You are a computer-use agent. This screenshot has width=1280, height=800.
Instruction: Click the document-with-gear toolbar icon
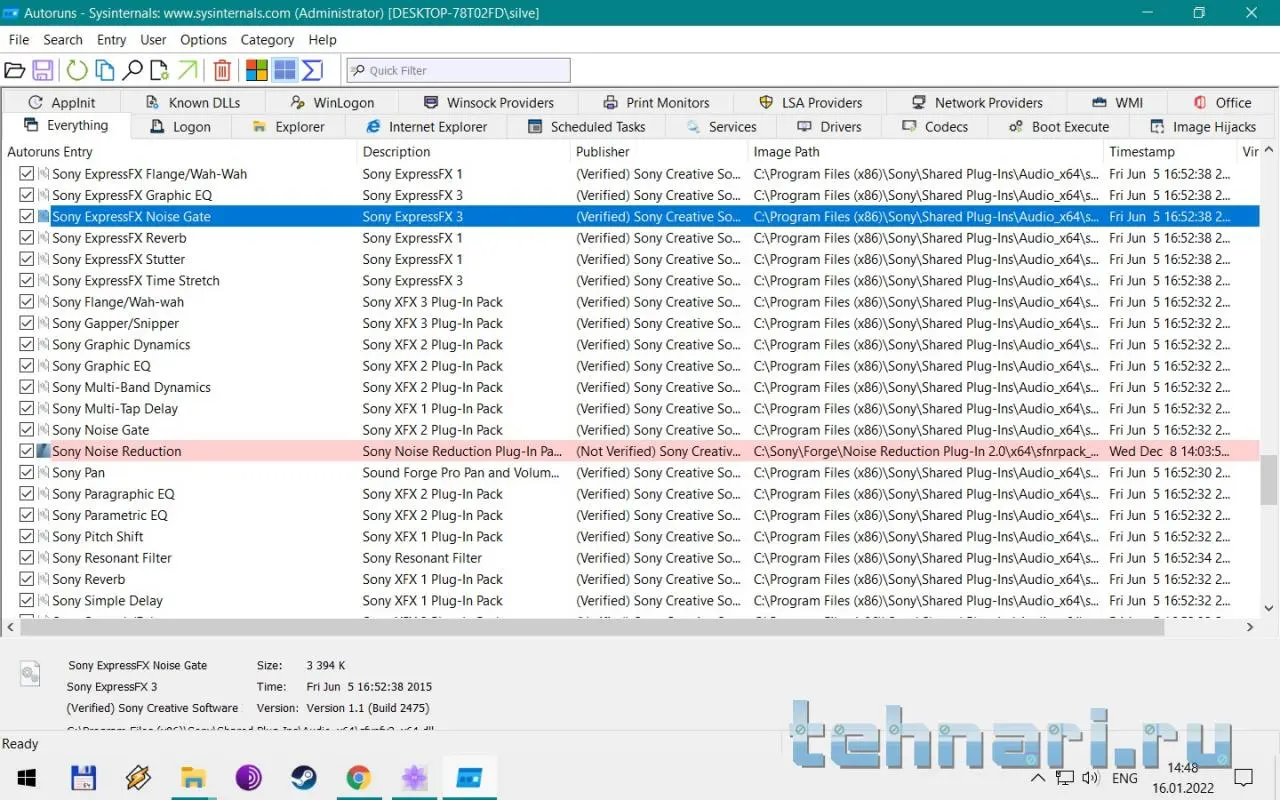pyautogui.click(x=159, y=70)
